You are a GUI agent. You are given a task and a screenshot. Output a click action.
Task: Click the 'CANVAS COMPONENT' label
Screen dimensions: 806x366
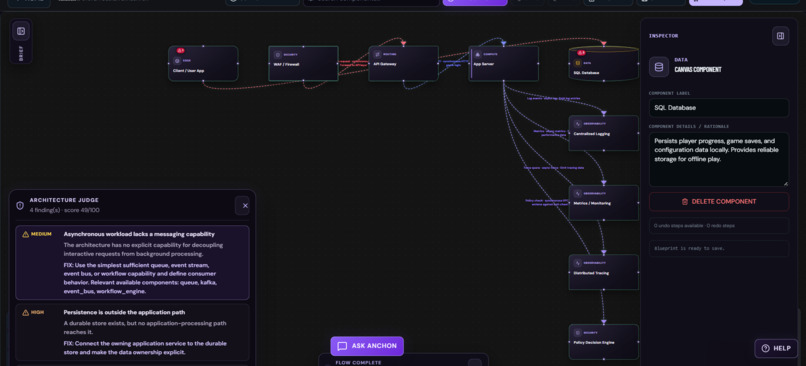click(x=698, y=70)
